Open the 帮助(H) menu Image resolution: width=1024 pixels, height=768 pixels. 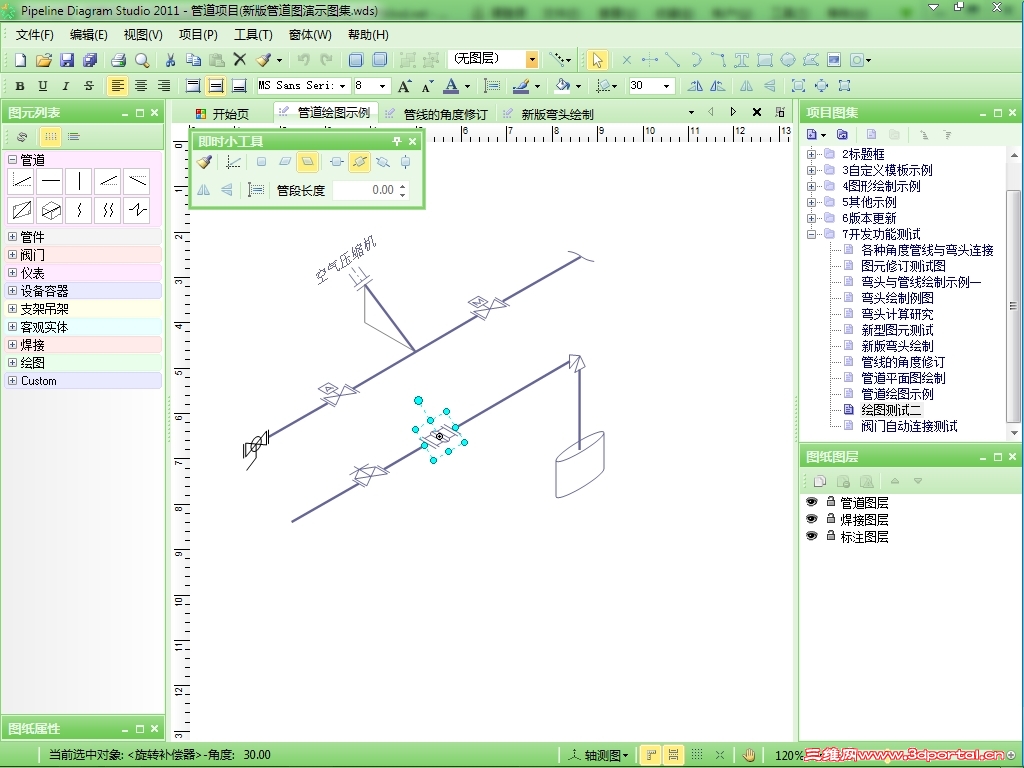(368, 35)
